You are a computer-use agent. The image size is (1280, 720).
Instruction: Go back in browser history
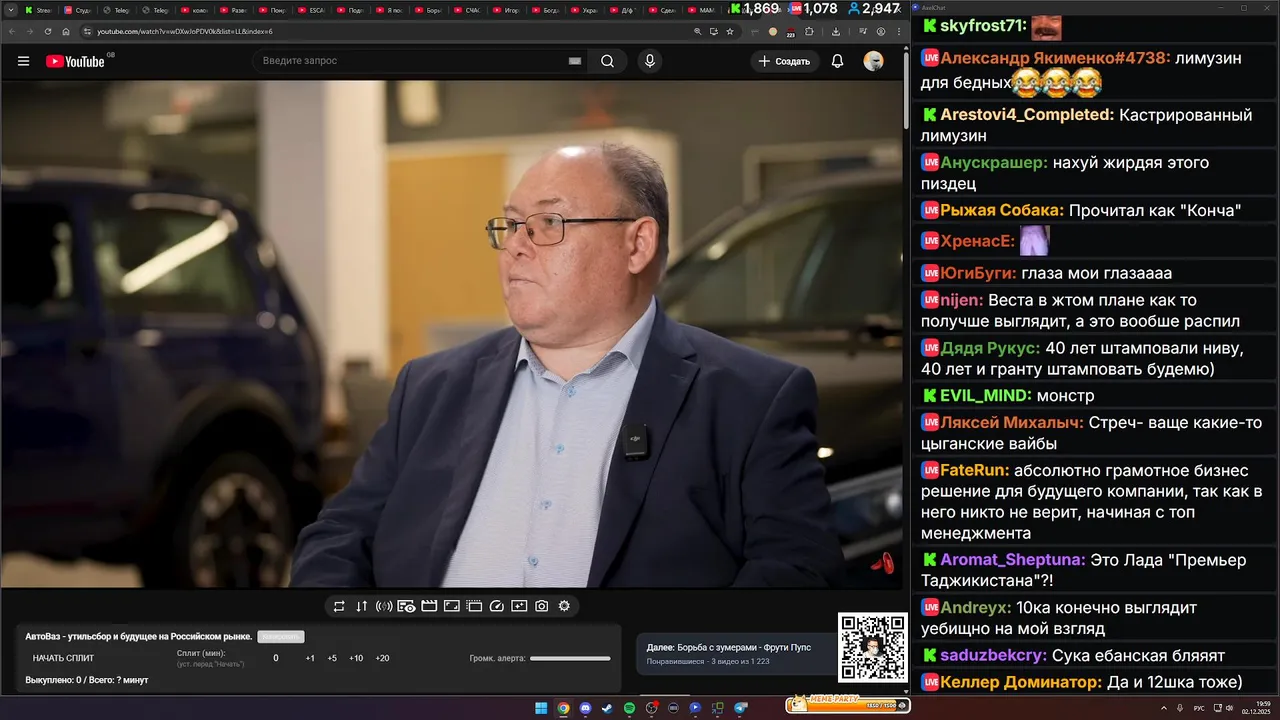click(x=10, y=31)
